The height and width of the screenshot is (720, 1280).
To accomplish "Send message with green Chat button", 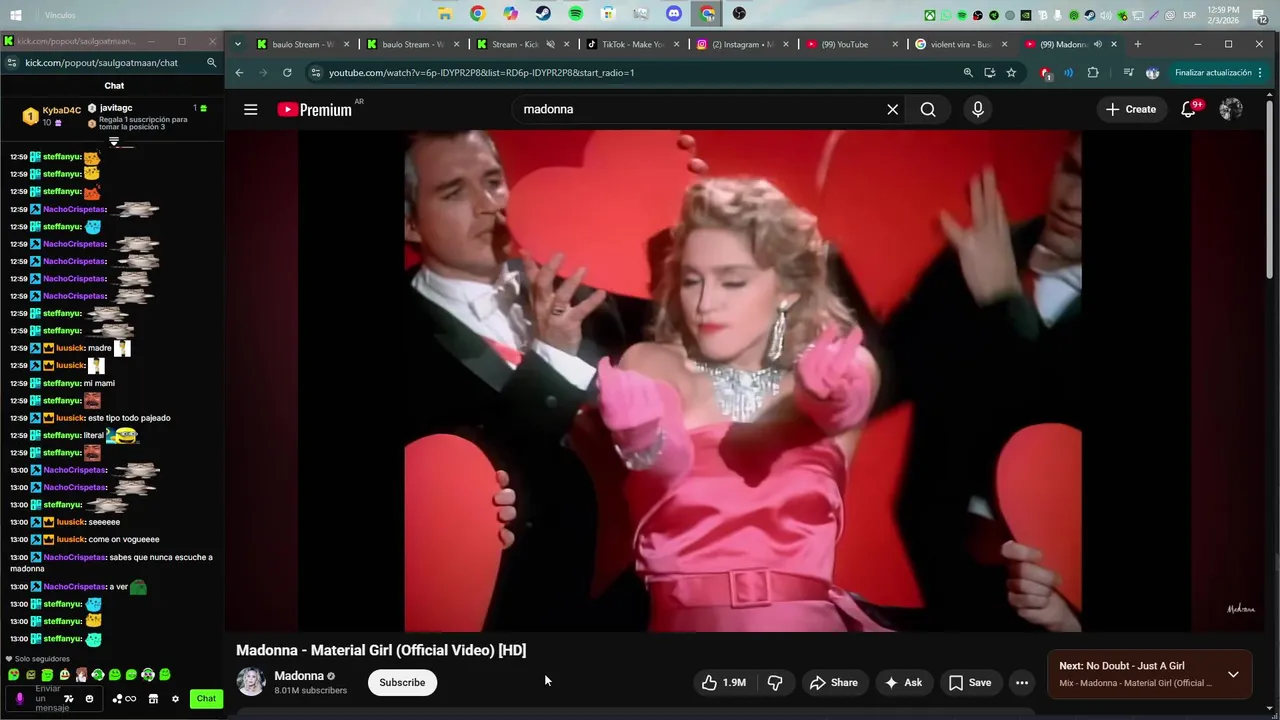I will 206,699.
